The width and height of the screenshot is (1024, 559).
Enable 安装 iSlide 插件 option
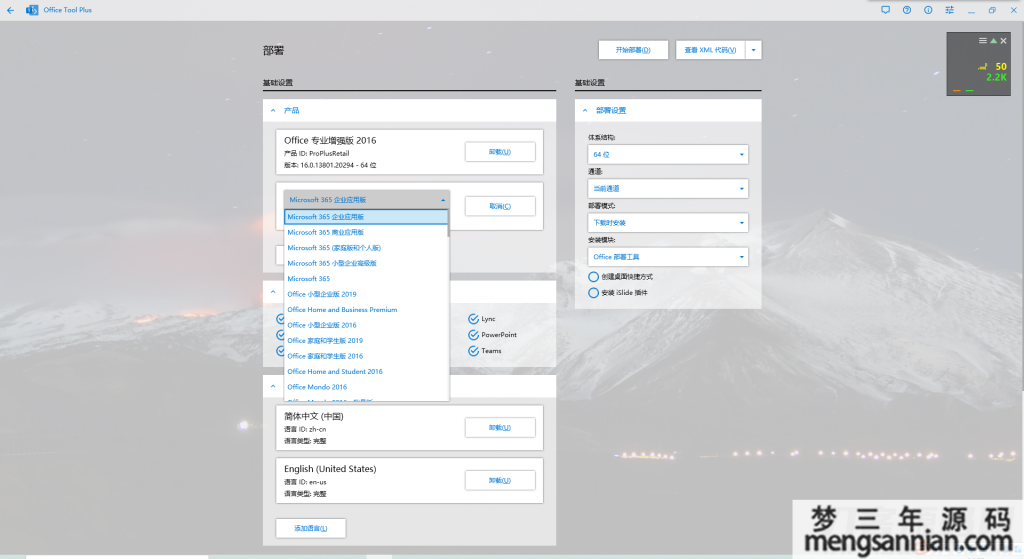[593, 293]
